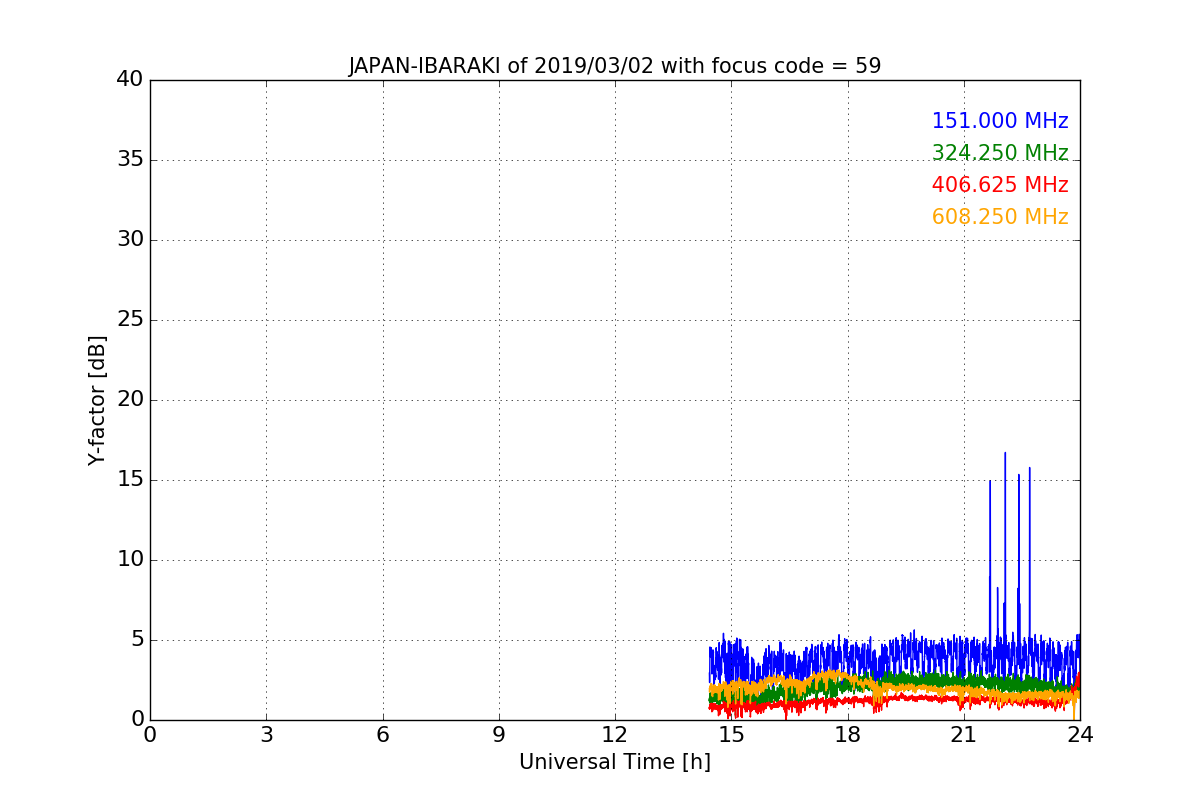Select the 406.625 MHz legend label
1200x800 pixels.
click(1000, 186)
